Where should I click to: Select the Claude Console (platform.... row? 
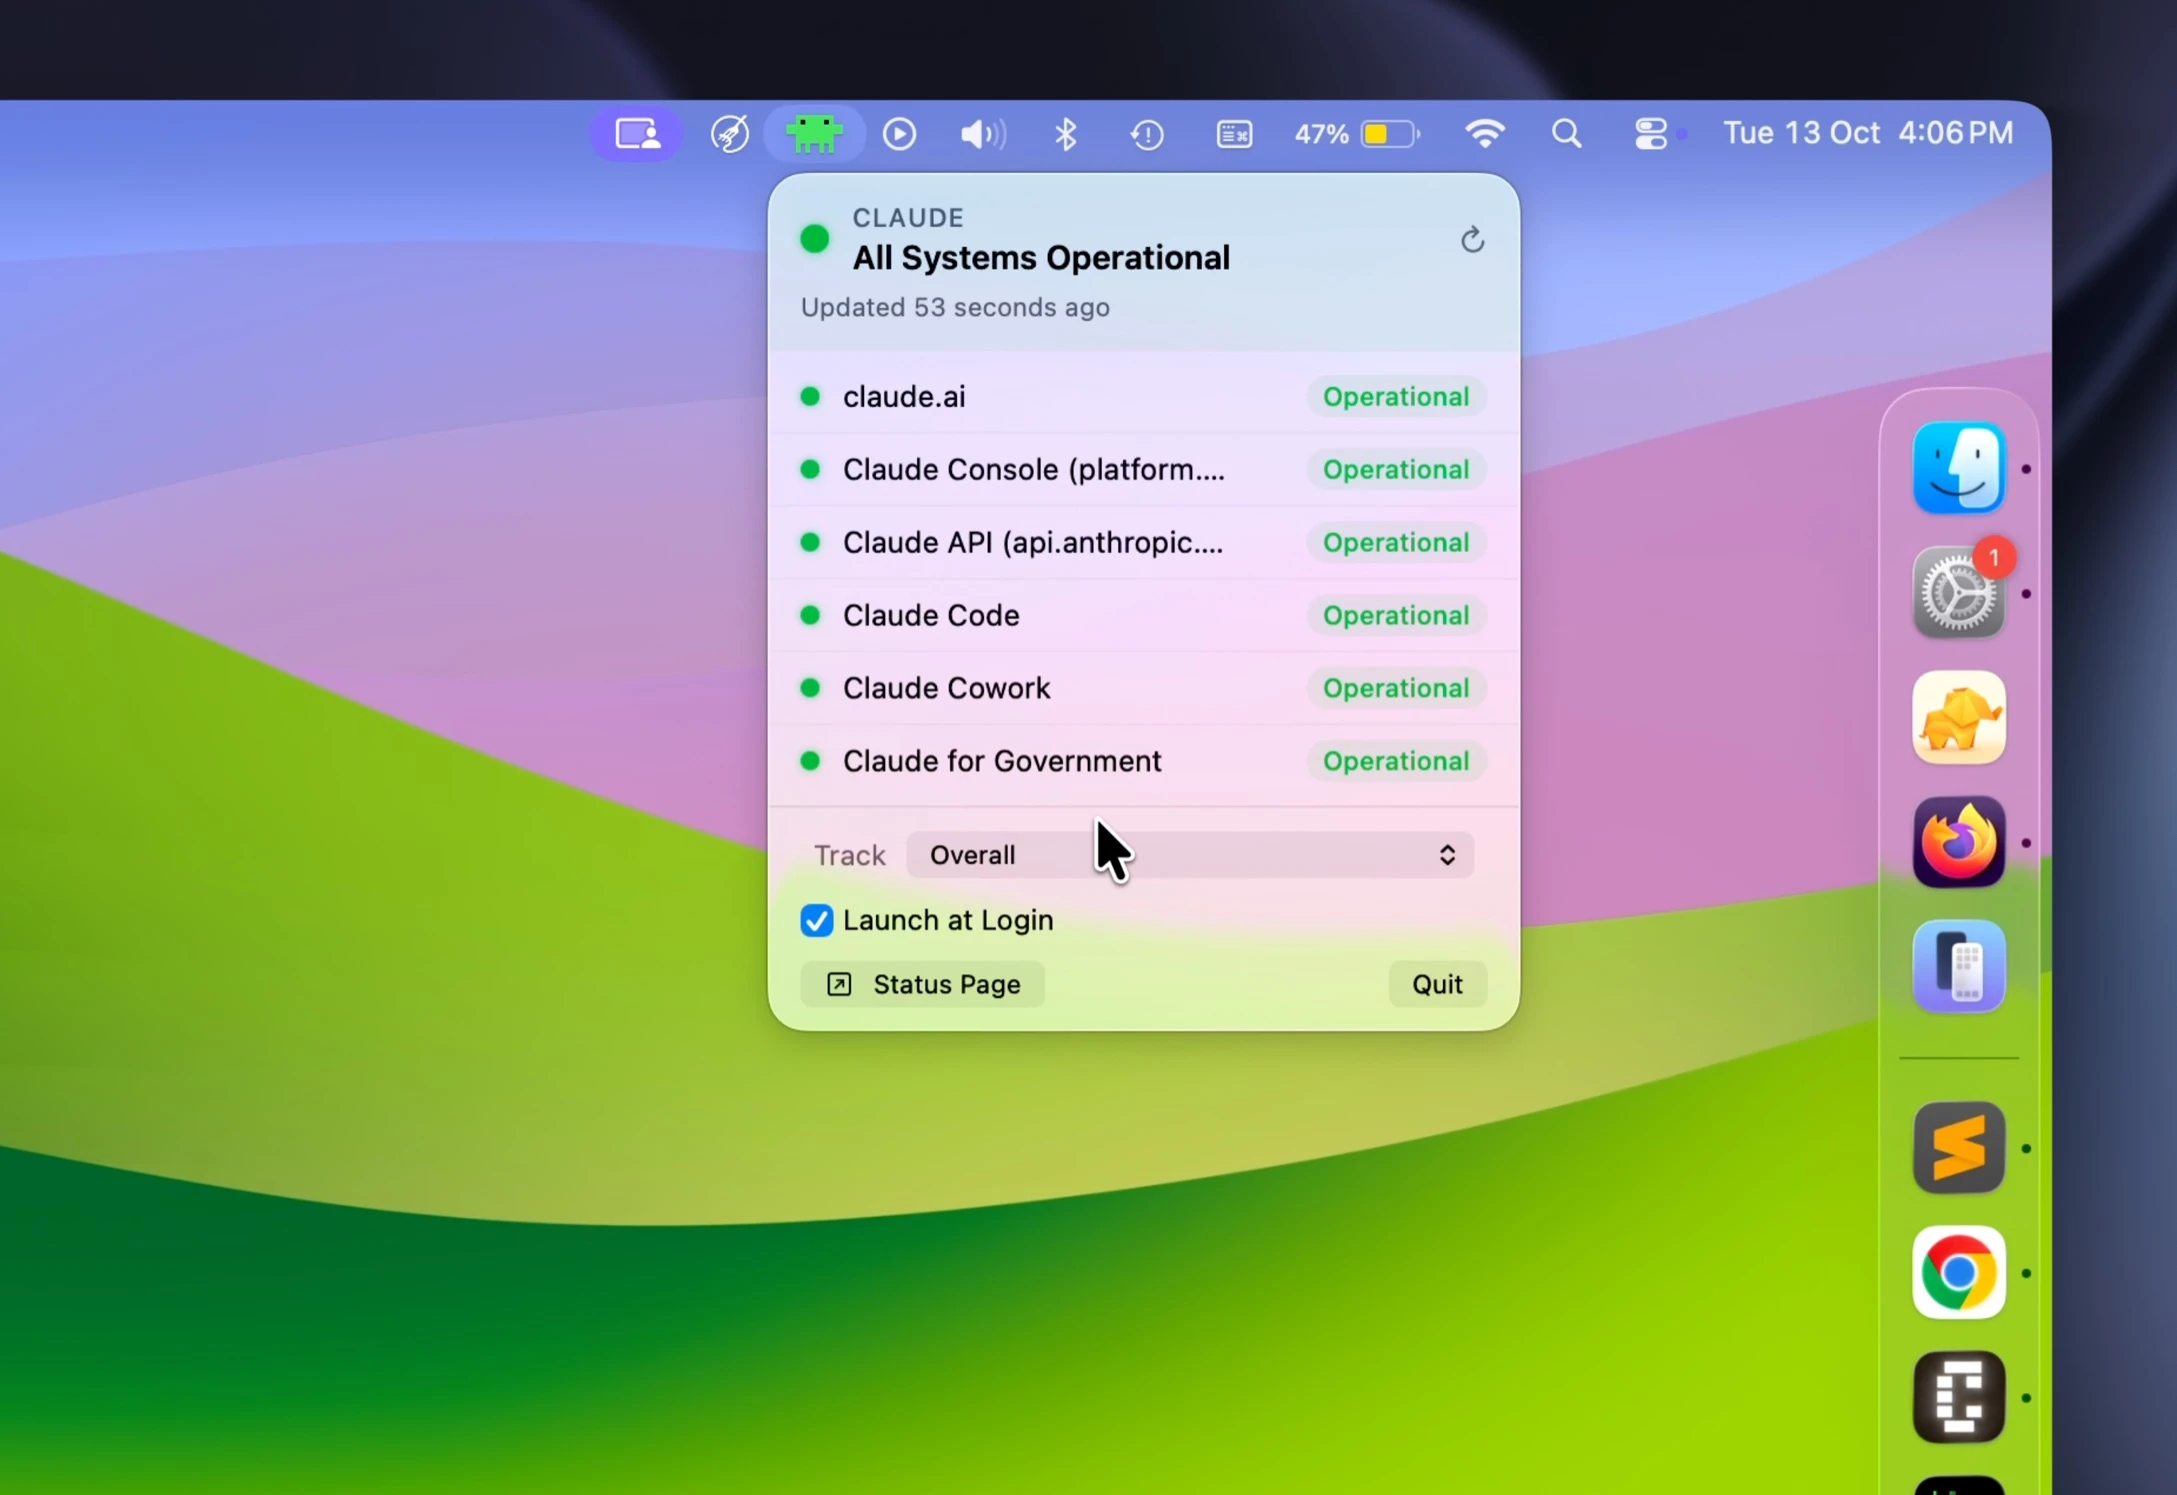tap(1143, 469)
